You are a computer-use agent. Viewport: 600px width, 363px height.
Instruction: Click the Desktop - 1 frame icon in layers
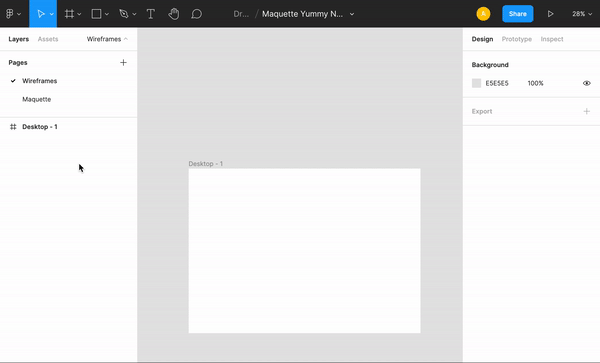click(x=13, y=127)
